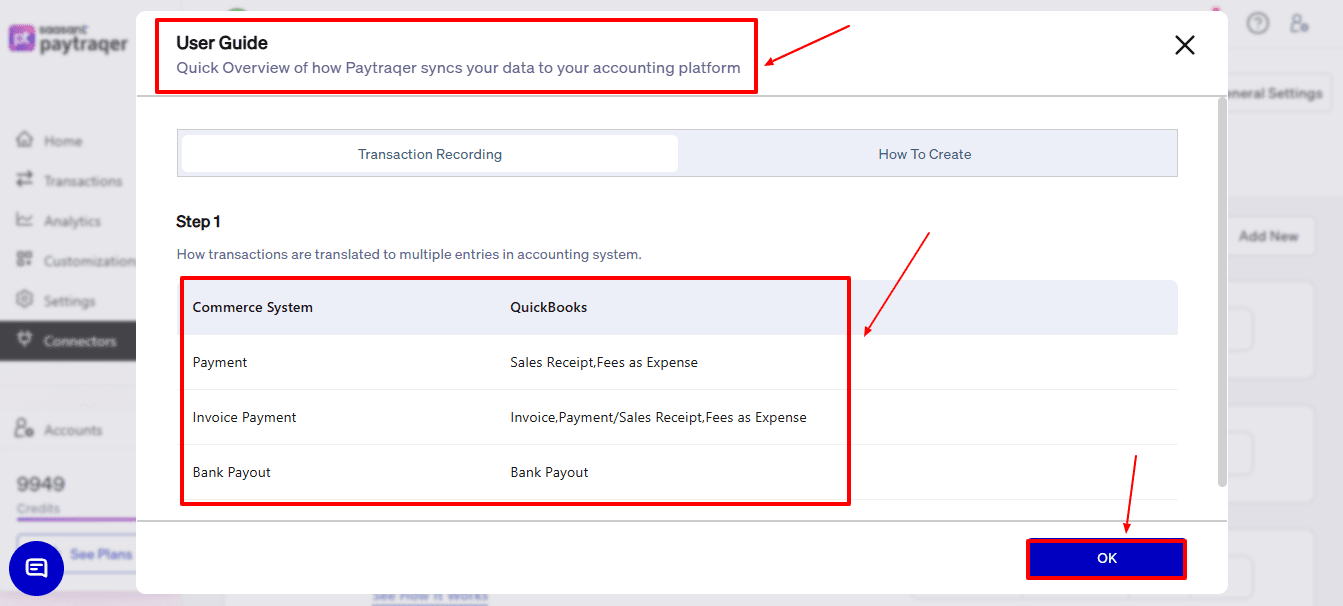The width and height of the screenshot is (1343, 606).
Task: Click the dialog's vertical scrollbar
Action: (1222, 292)
